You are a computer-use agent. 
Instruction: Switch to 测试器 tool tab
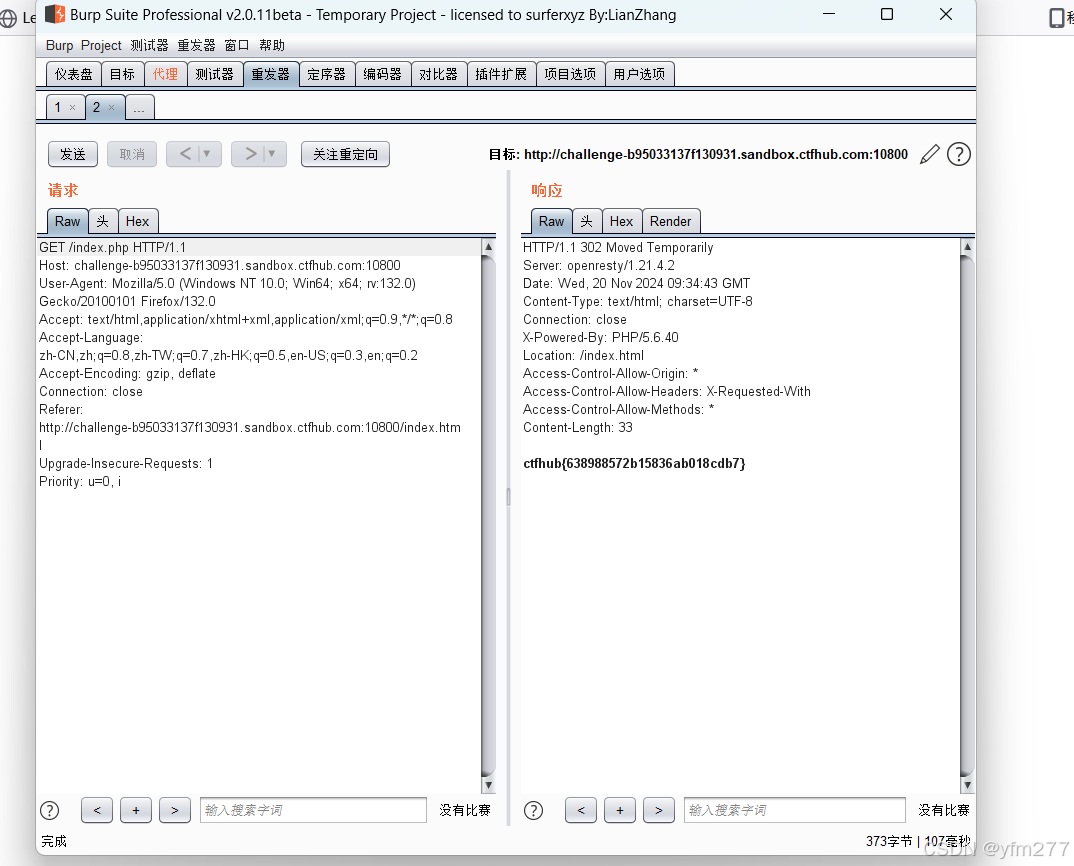(214, 74)
